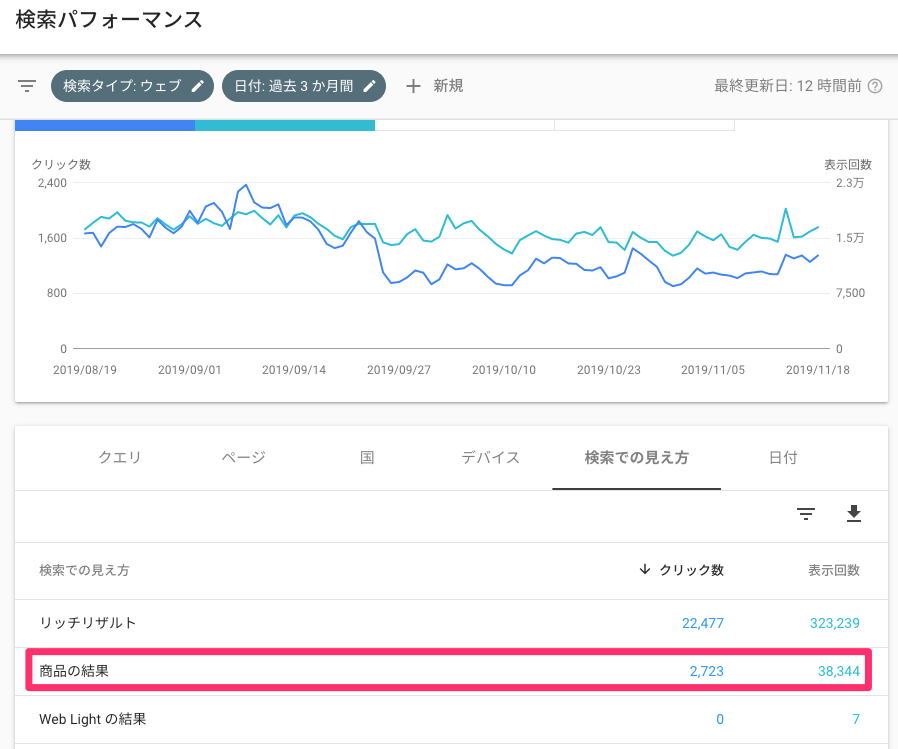Screen dimensions: 898x749
Task: Click Web Light impressions value 7
Action: point(856,719)
